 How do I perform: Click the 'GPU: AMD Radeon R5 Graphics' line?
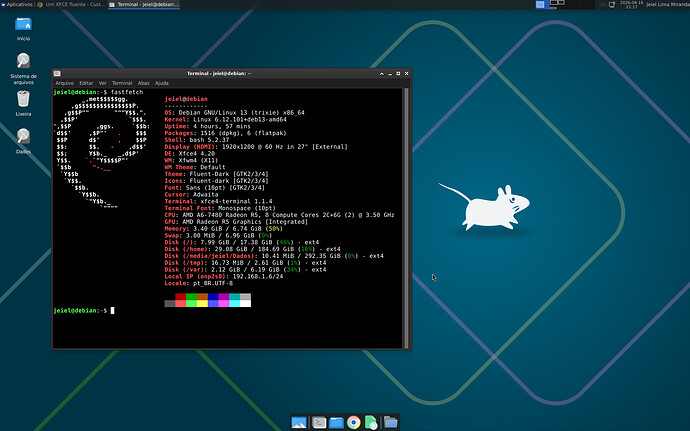pyautogui.click(x=236, y=222)
